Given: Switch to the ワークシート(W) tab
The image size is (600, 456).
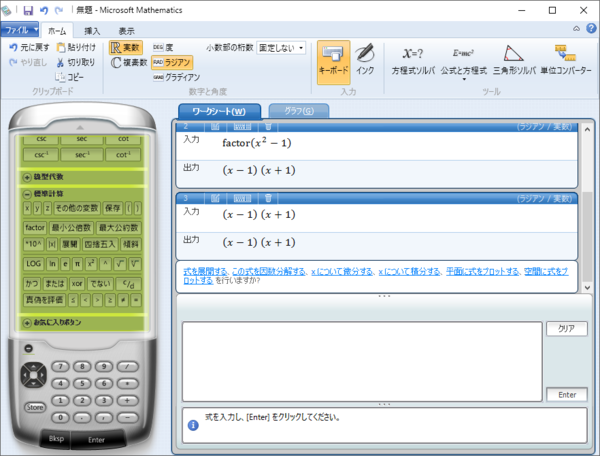Looking at the screenshot, I should point(219,111).
